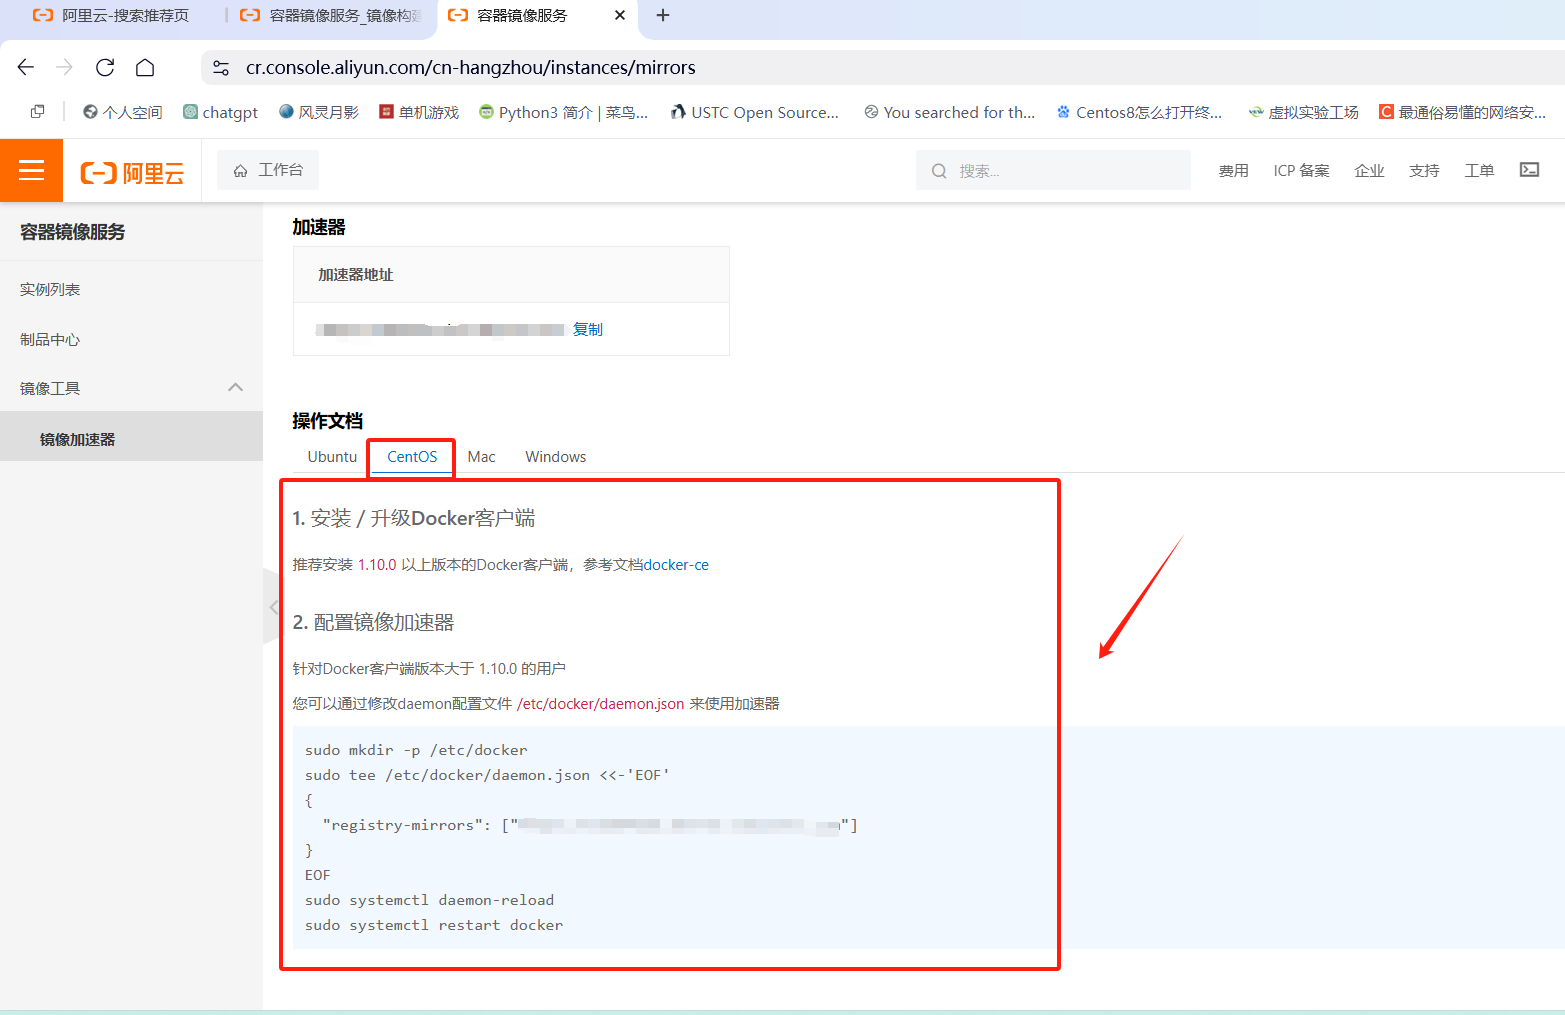Open the chatgpt bookmark
Screen dimensions: 1565x1015
tap(220, 112)
